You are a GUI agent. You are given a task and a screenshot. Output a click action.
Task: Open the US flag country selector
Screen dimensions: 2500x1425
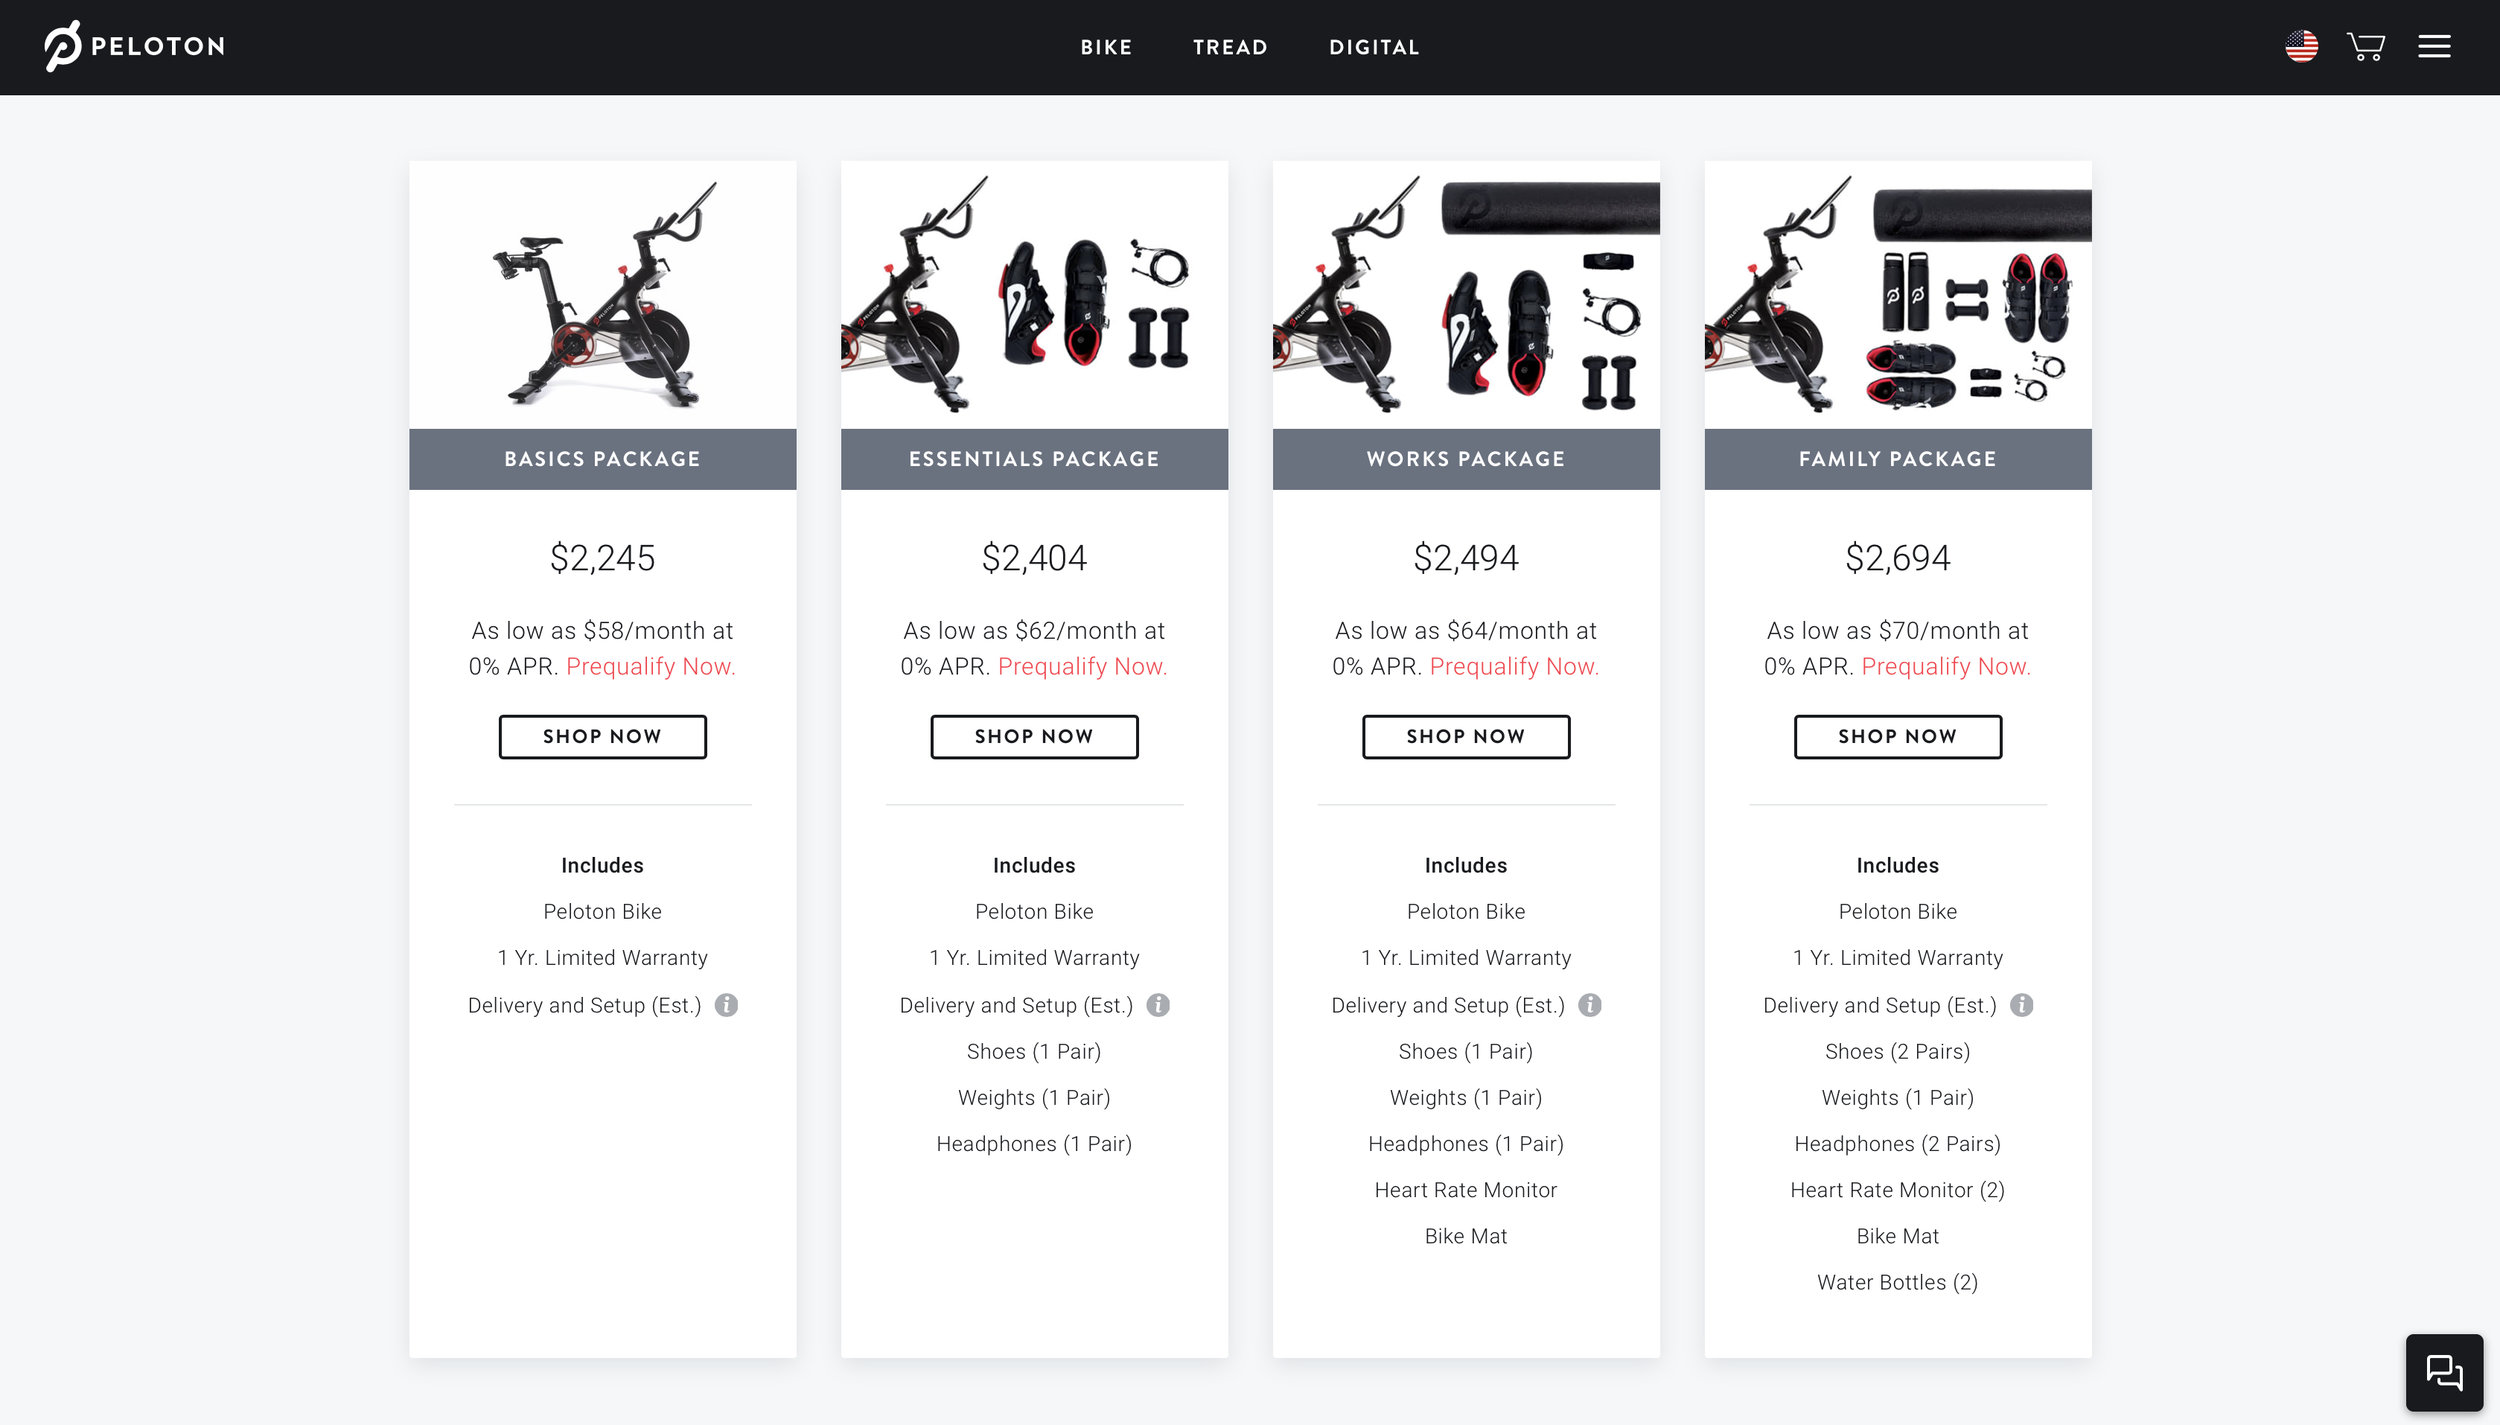coord(2301,46)
